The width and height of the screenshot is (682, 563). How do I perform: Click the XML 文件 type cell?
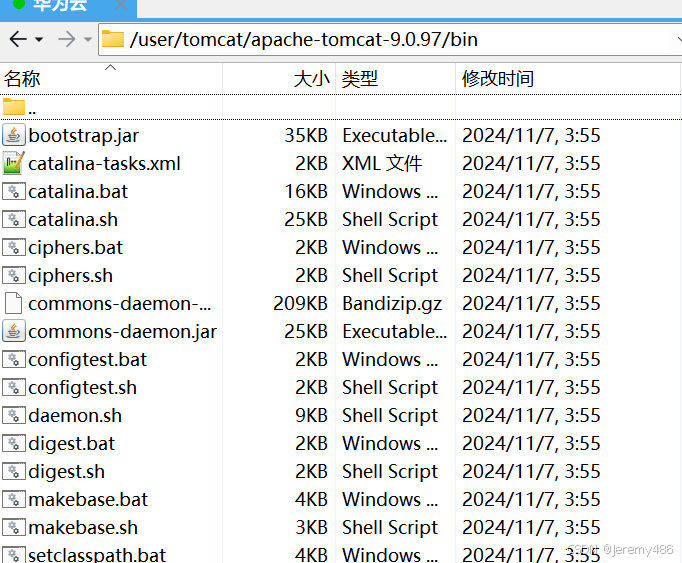(x=382, y=164)
